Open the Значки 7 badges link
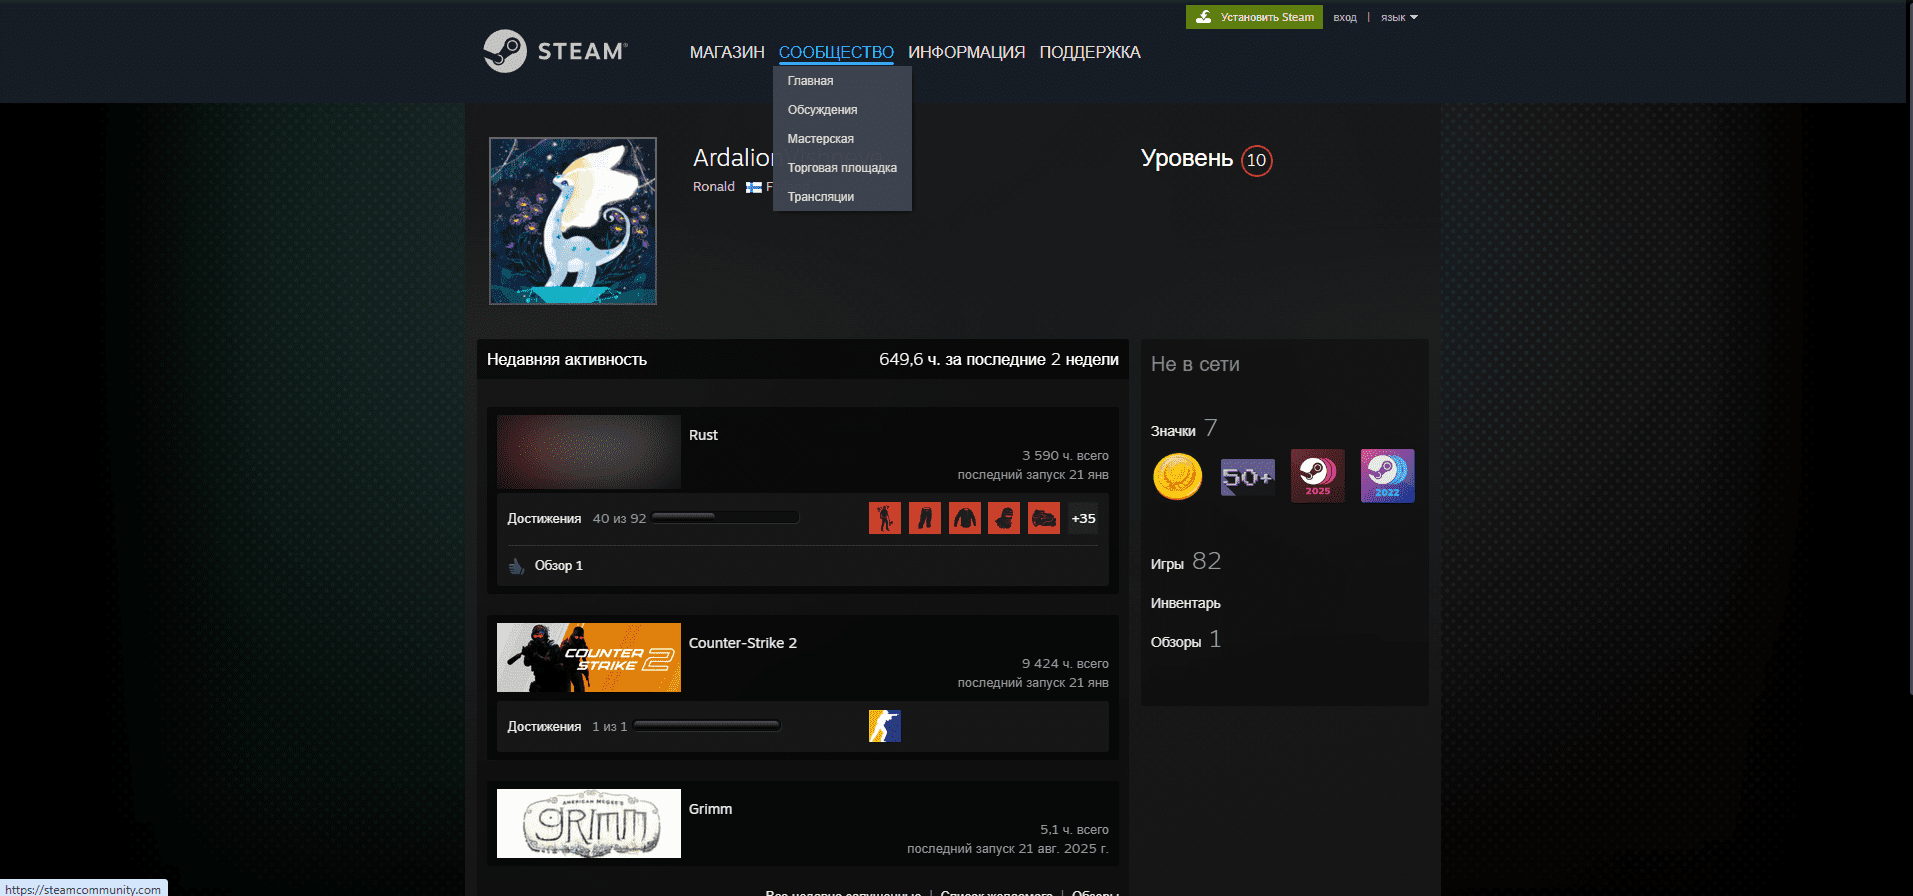 click(1184, 429)
